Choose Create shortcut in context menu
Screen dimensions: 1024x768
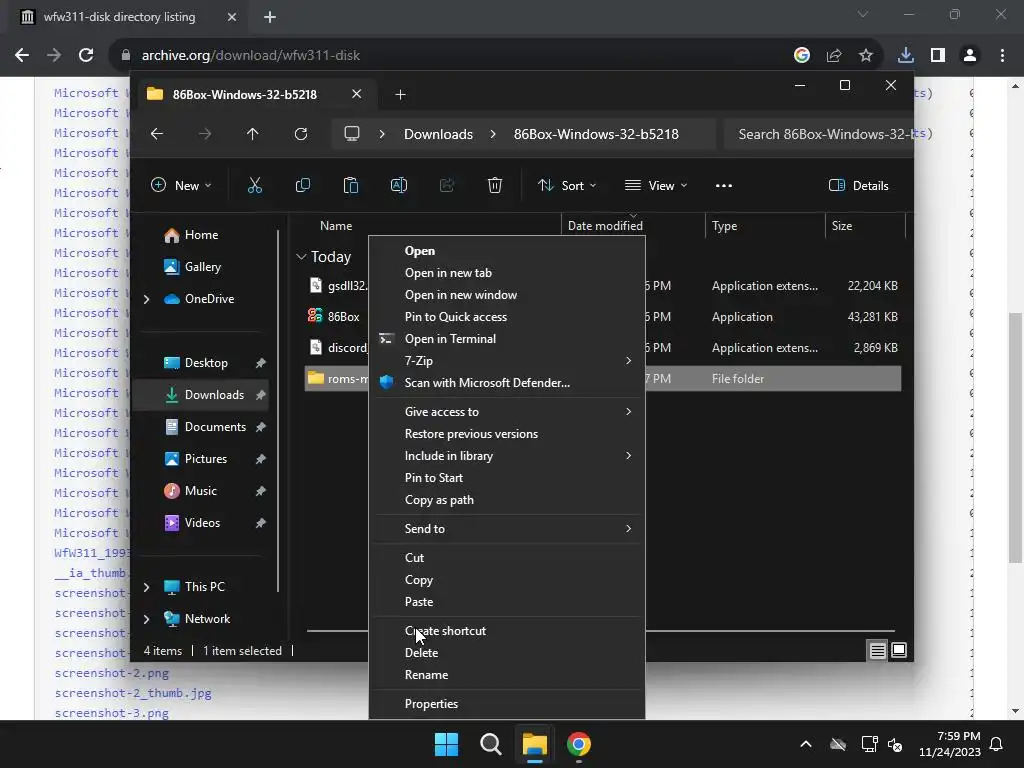click(x=507, y=631)
